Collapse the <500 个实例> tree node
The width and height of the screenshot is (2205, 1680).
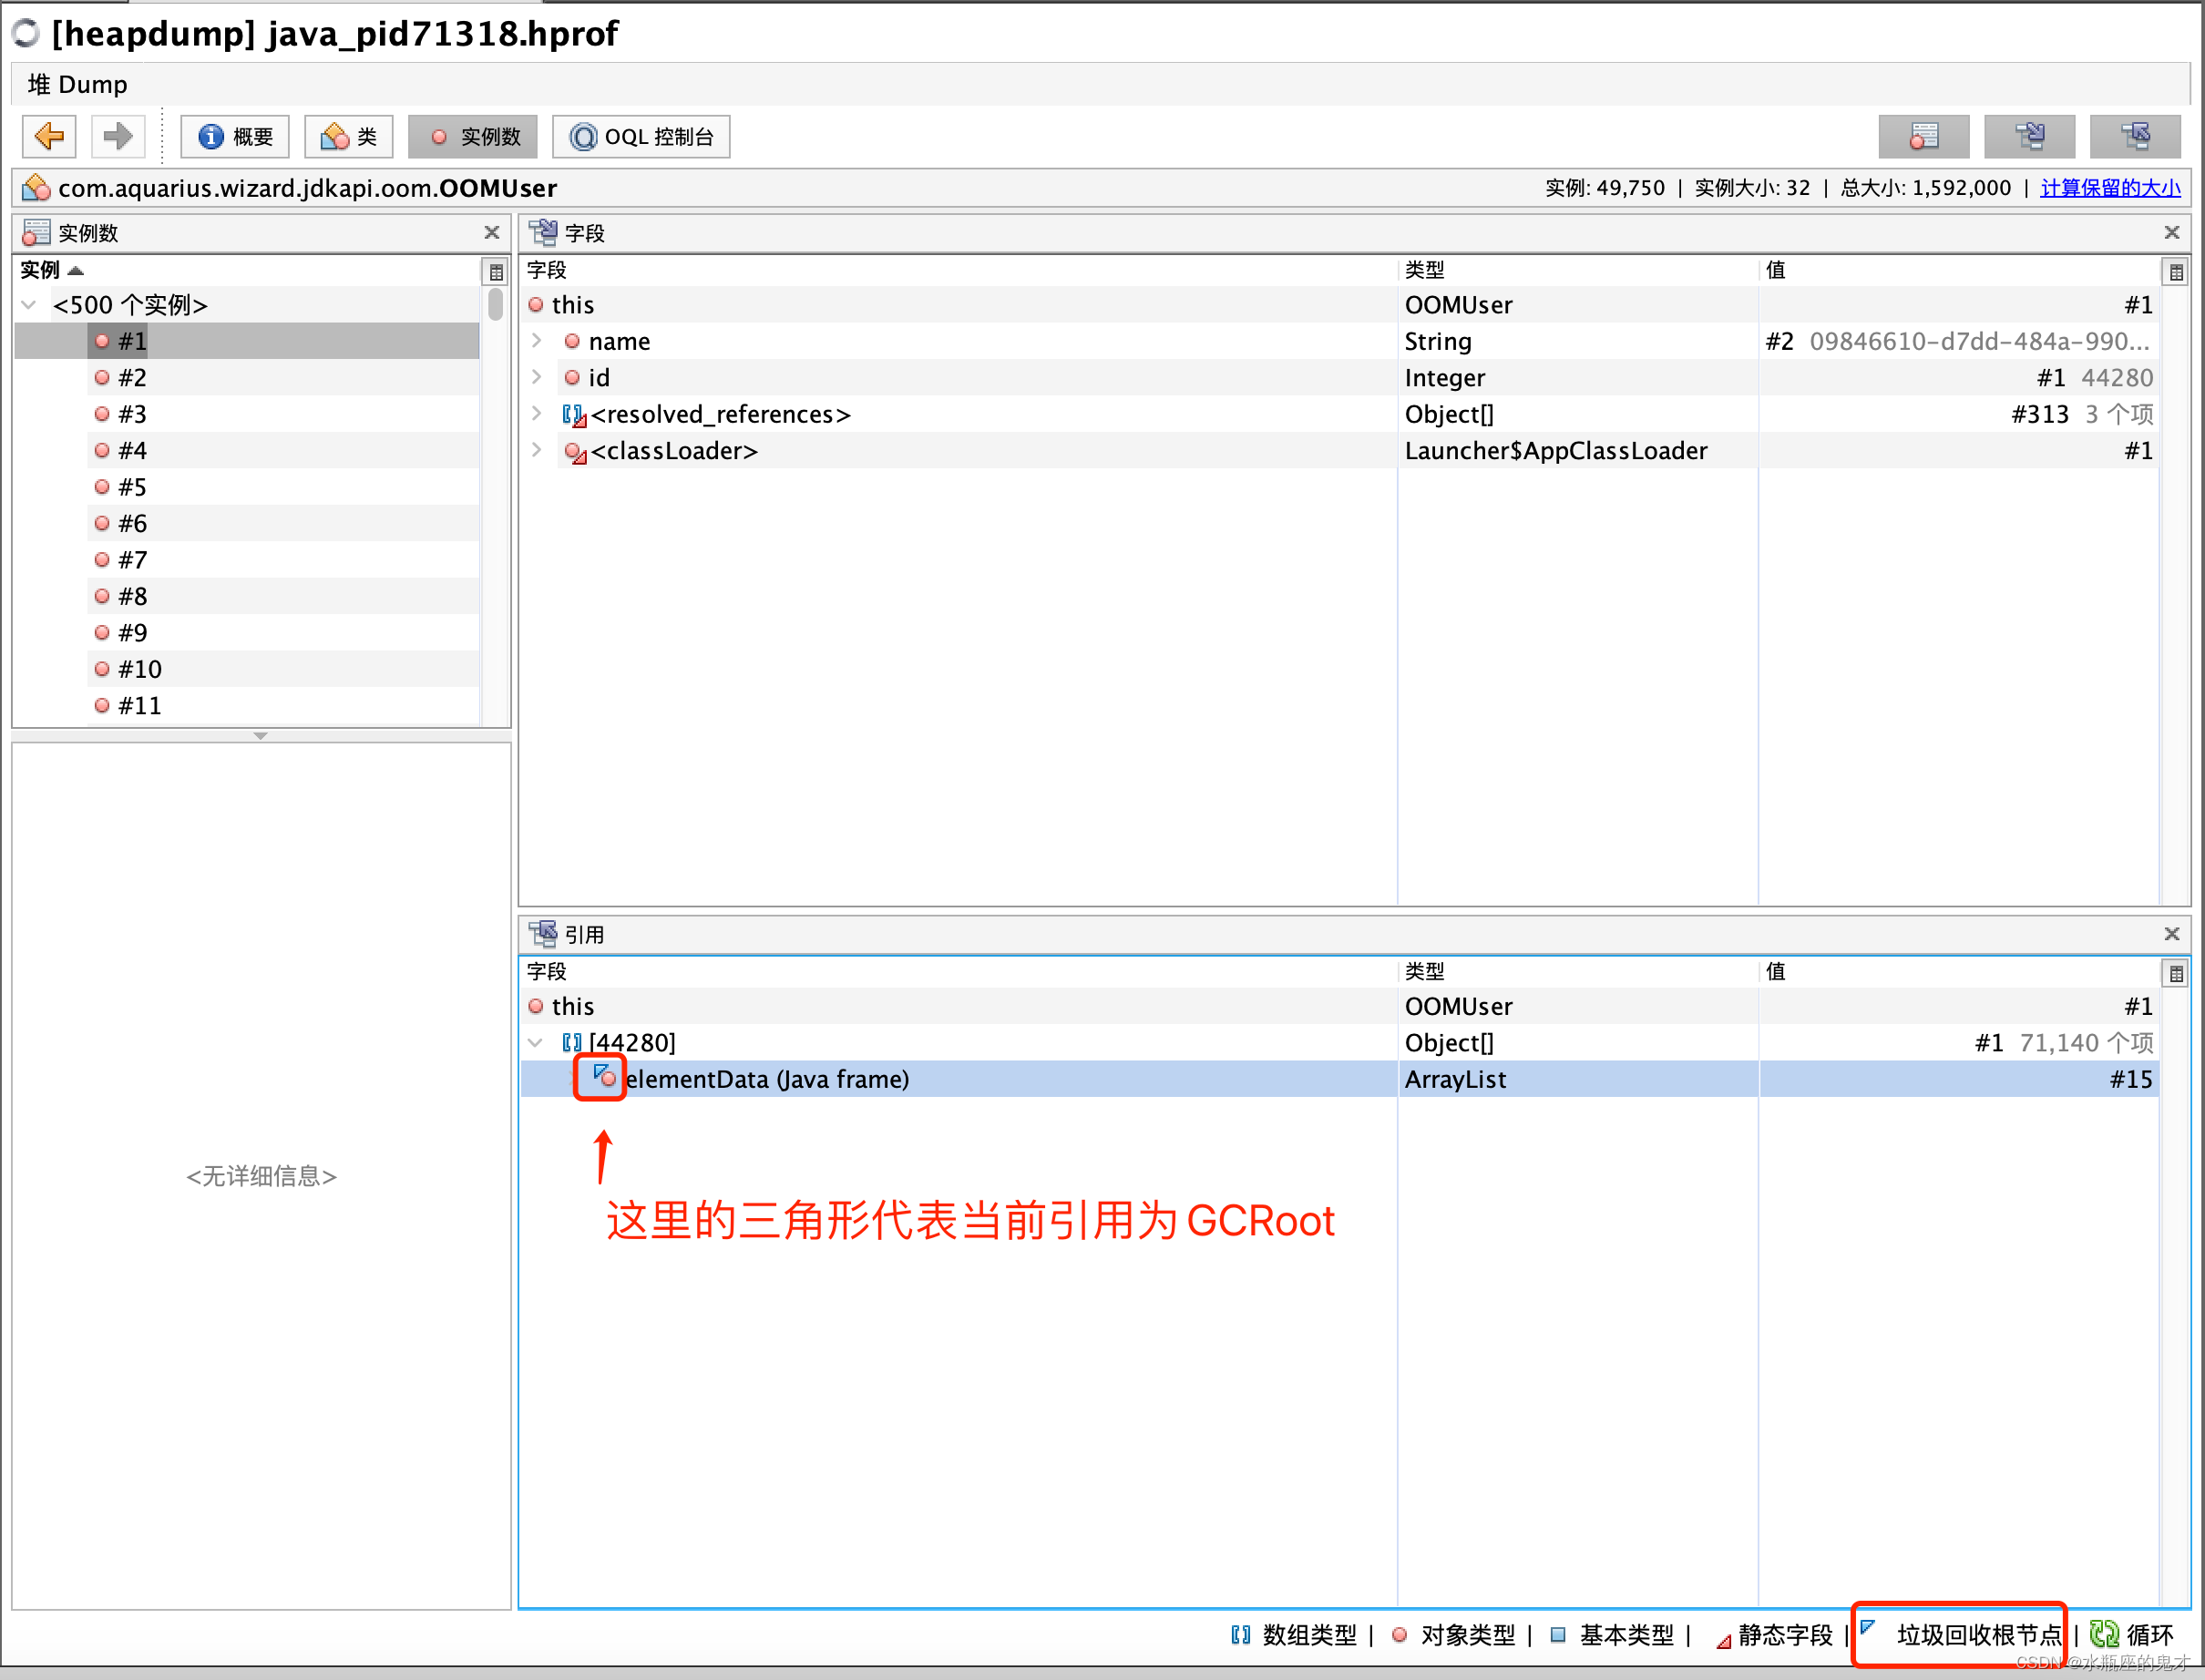30,305
